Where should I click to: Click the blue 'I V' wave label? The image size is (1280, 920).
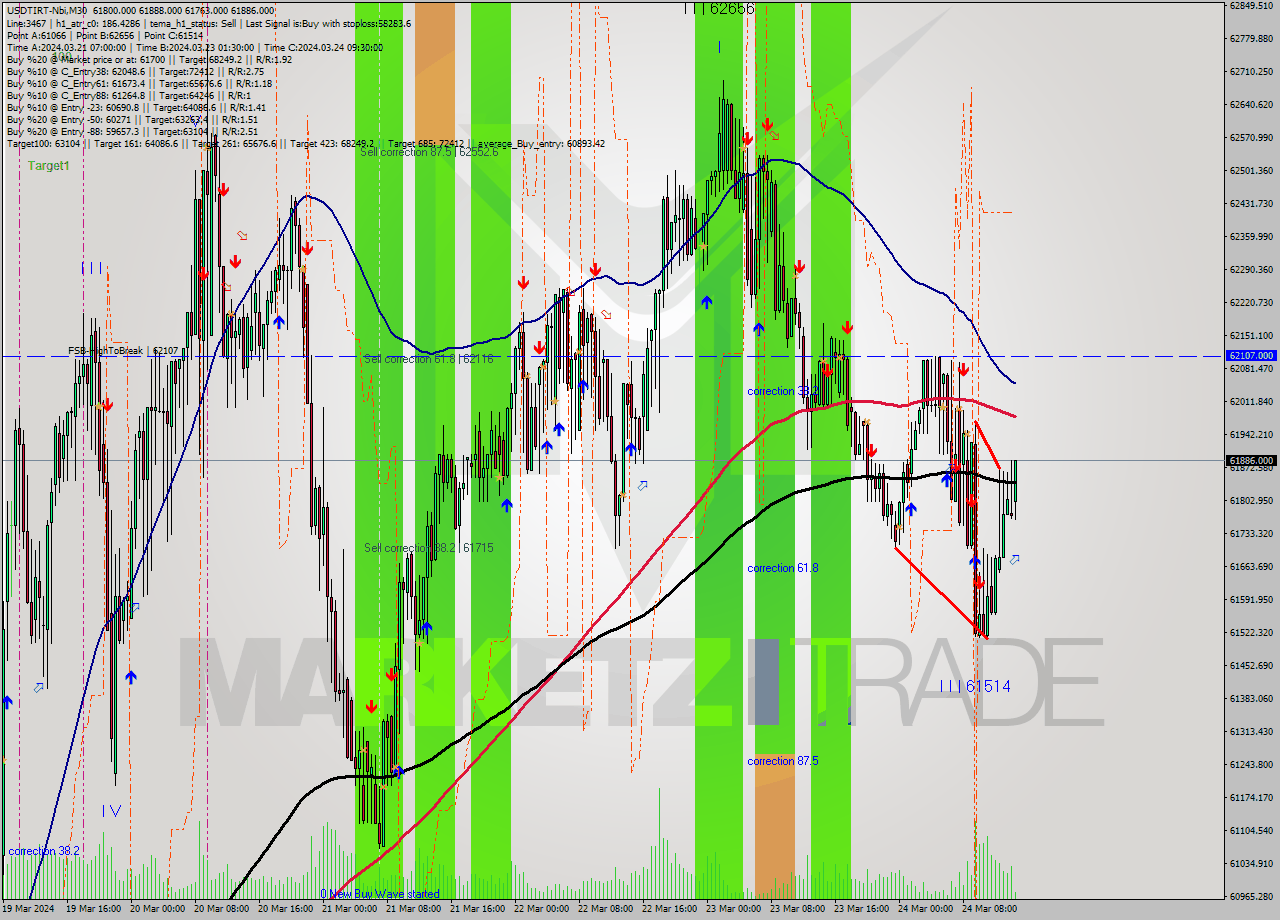(x=112, y=811)
